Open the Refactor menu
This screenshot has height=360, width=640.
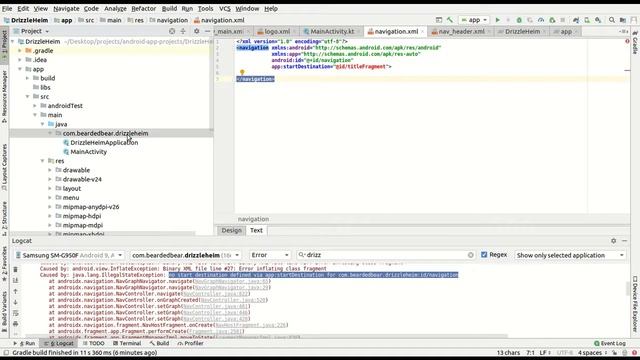point(143,8)
